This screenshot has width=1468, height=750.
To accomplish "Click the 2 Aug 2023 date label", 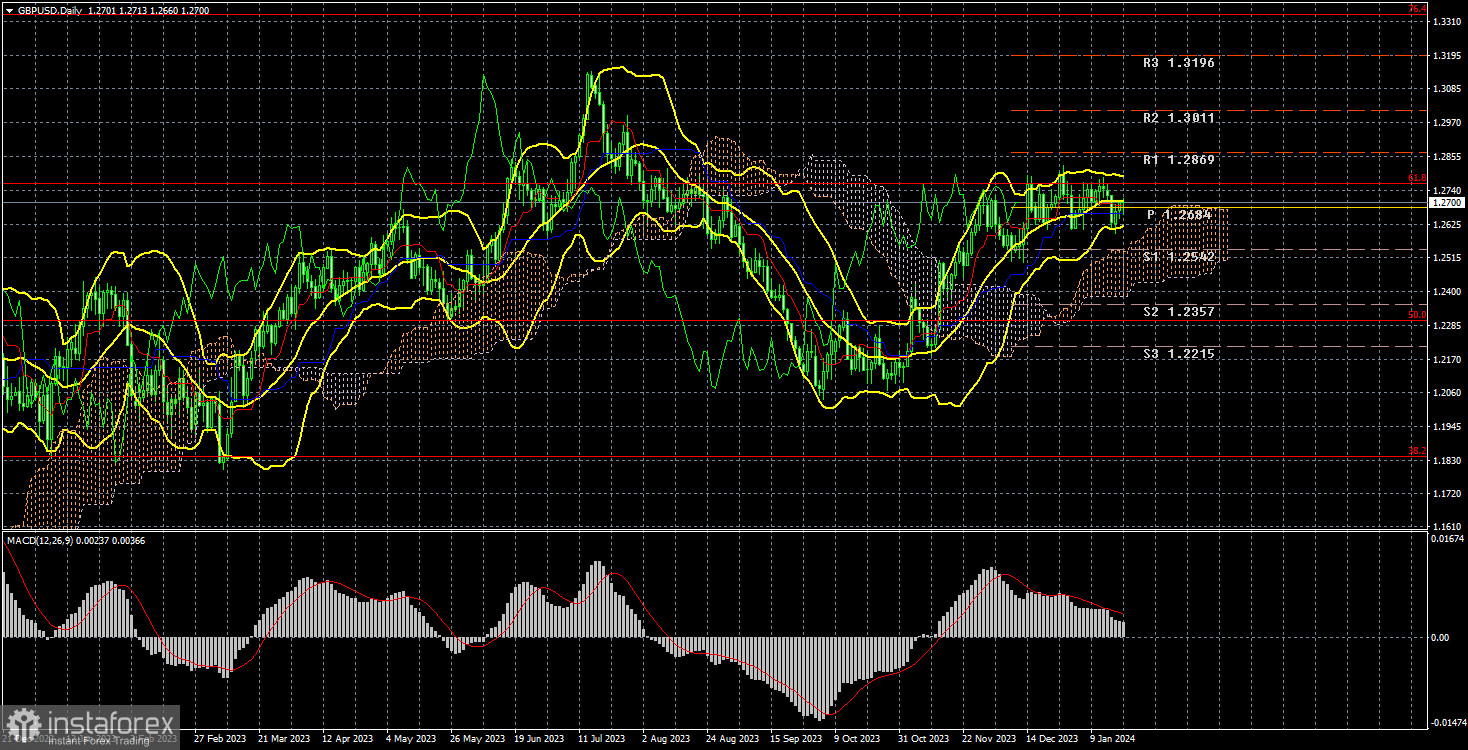I will (665, 739).
